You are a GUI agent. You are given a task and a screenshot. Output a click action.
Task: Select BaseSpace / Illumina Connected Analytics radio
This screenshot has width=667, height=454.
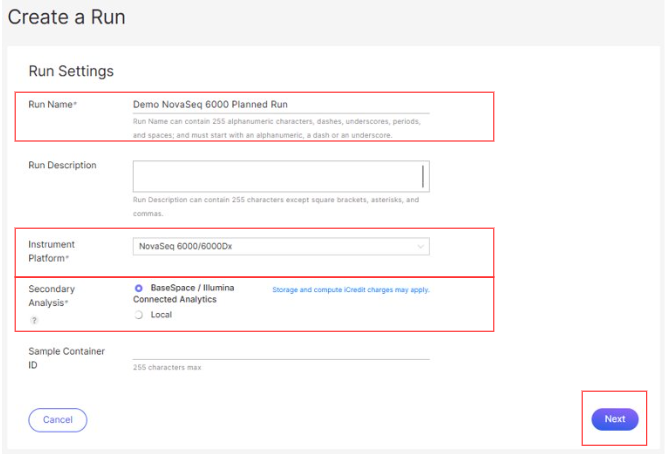(x=139, y=288)
